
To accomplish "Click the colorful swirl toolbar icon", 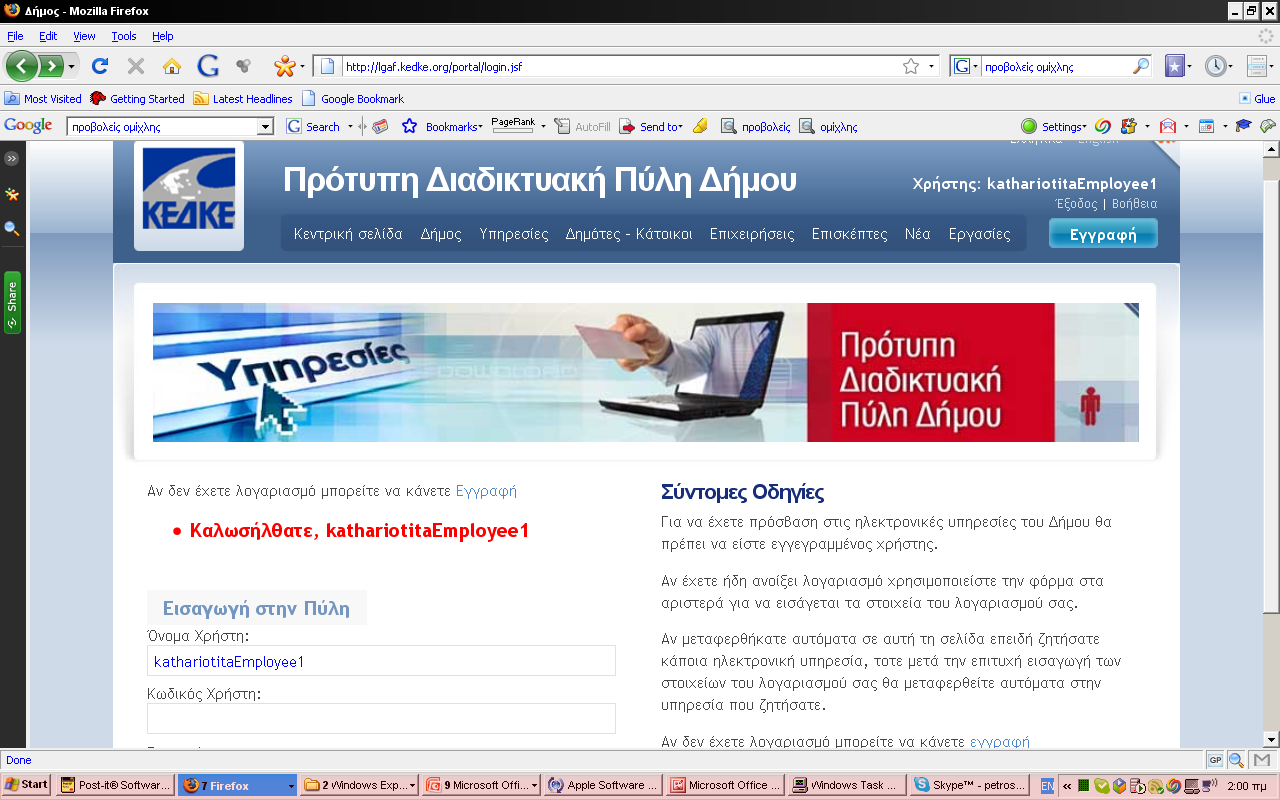I will (x=1103, y=127).
